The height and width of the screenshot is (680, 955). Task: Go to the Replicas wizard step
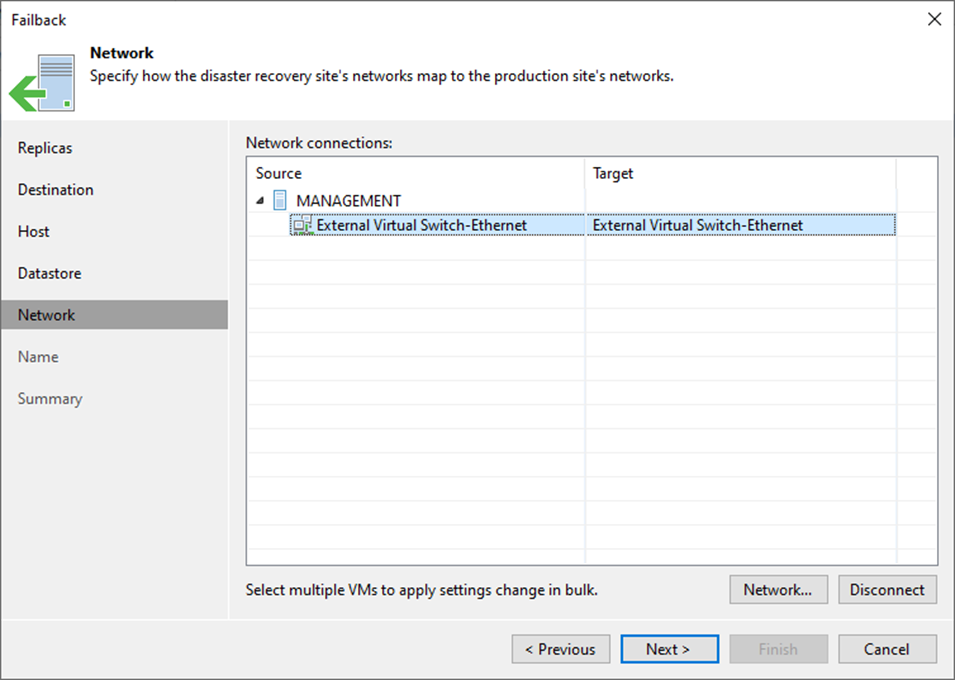[x=45, y=148]
